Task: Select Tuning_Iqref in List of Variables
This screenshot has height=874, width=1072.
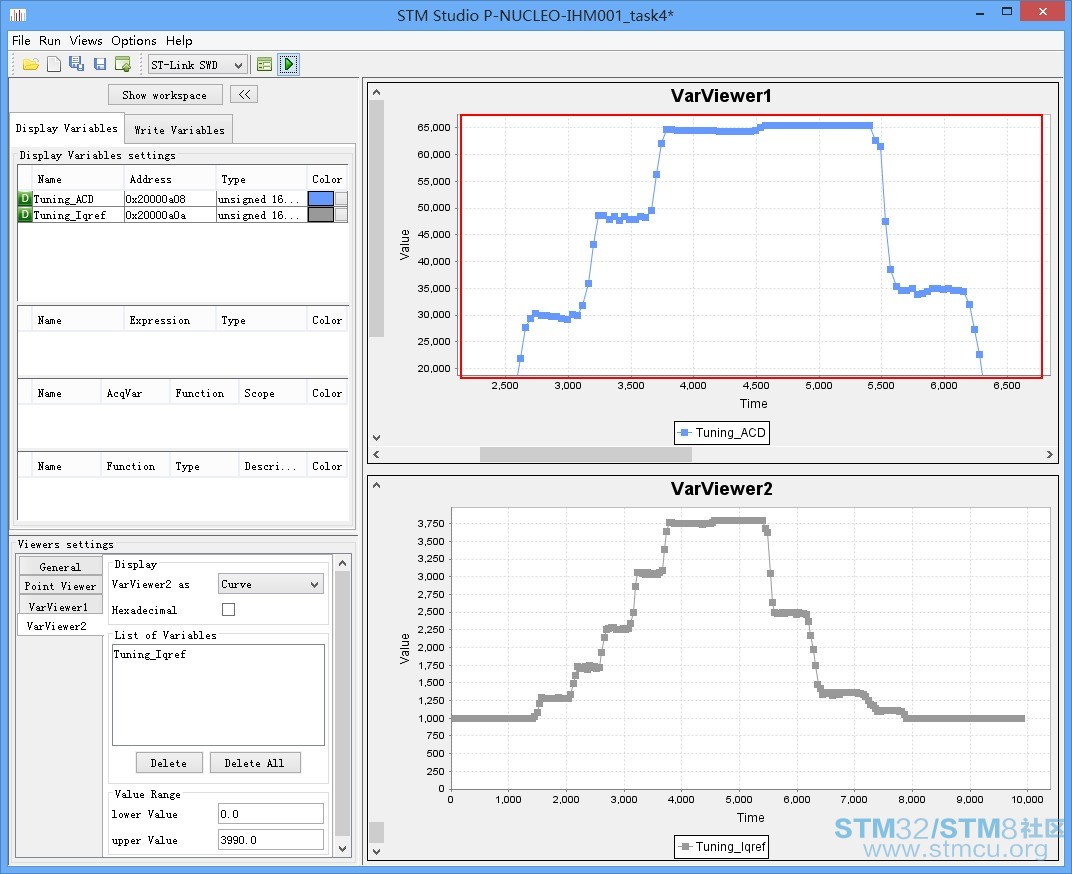Action: click(149, 654)
